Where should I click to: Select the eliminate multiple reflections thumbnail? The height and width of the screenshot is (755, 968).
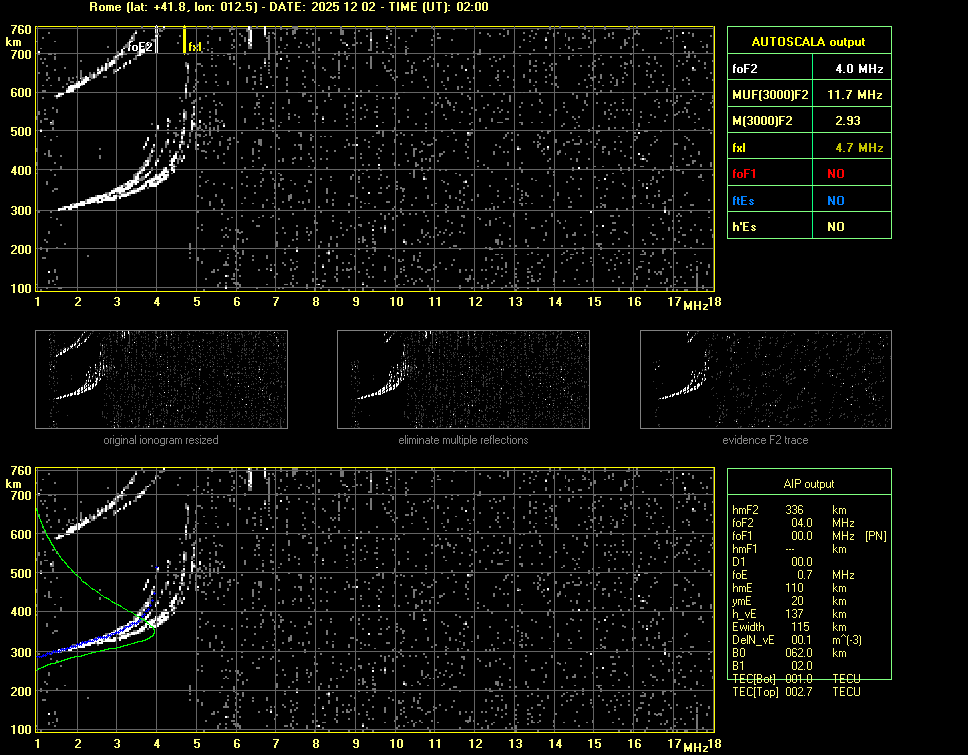pyautogui.click(x=463, y=379)
